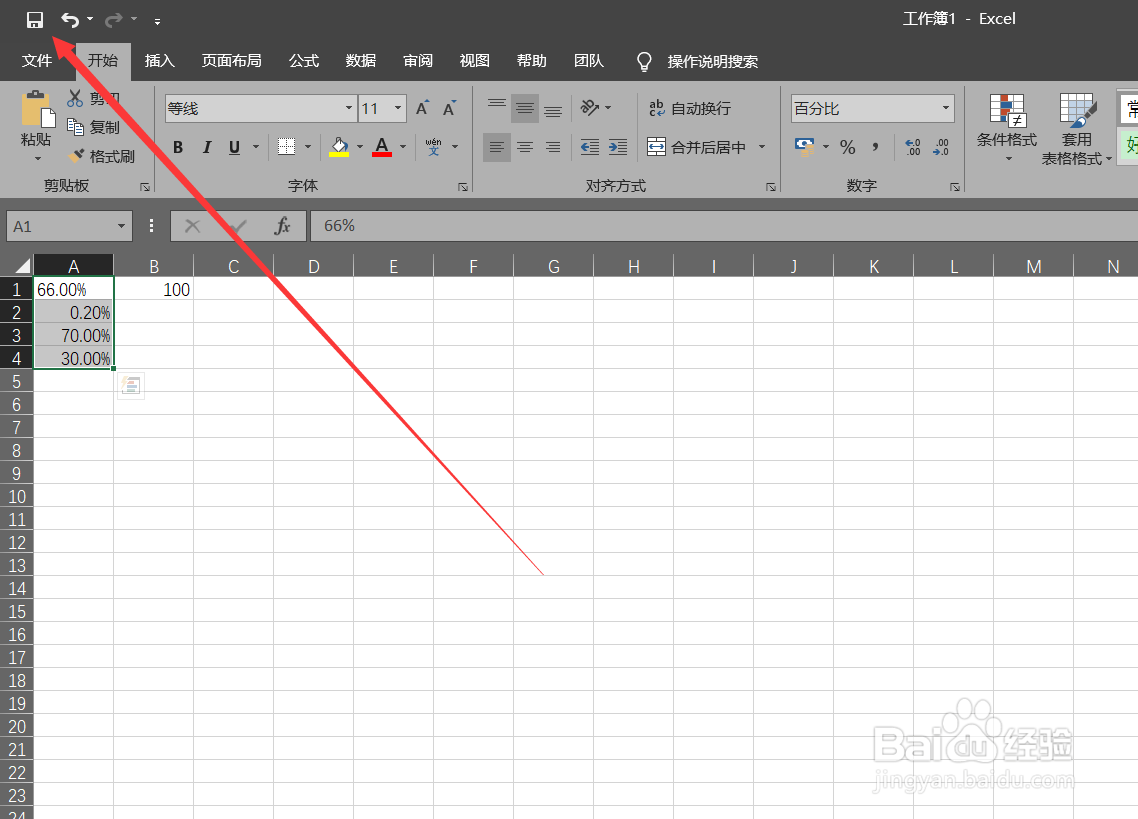Click the Select All corner triangle

tap(22, 265)
